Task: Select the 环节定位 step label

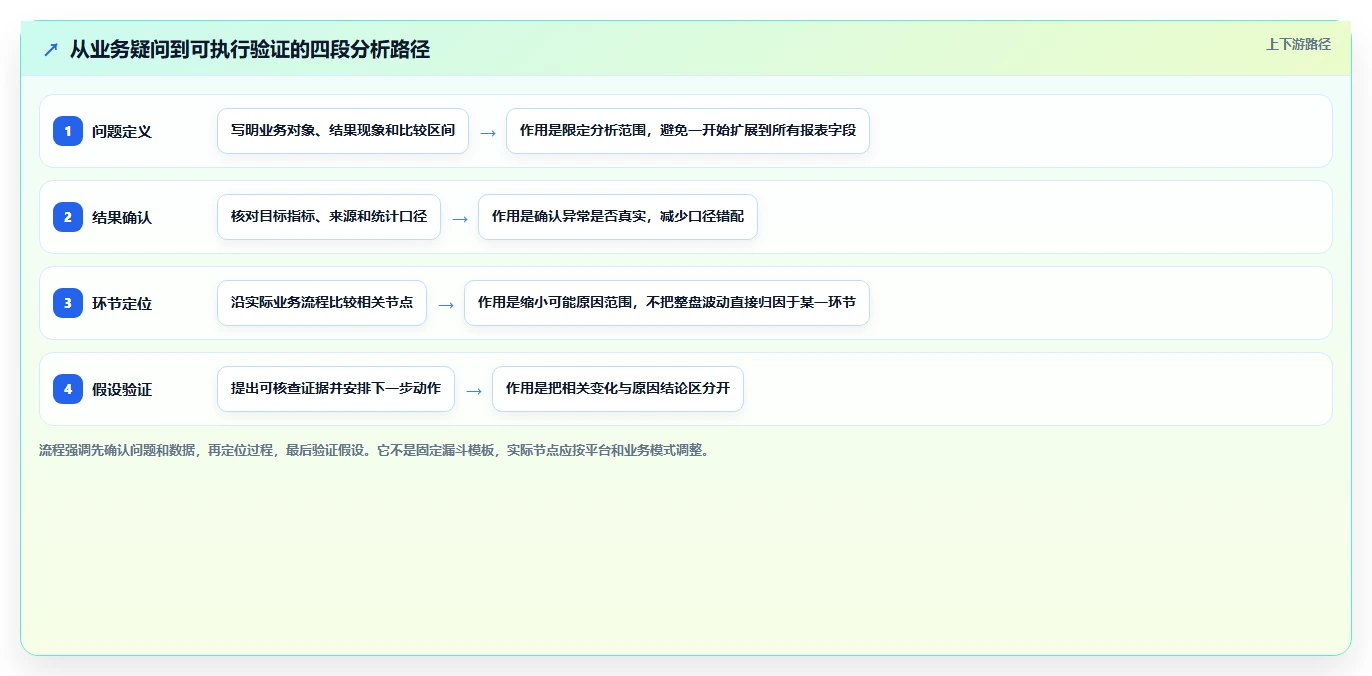Action: [x=122, y=303]
